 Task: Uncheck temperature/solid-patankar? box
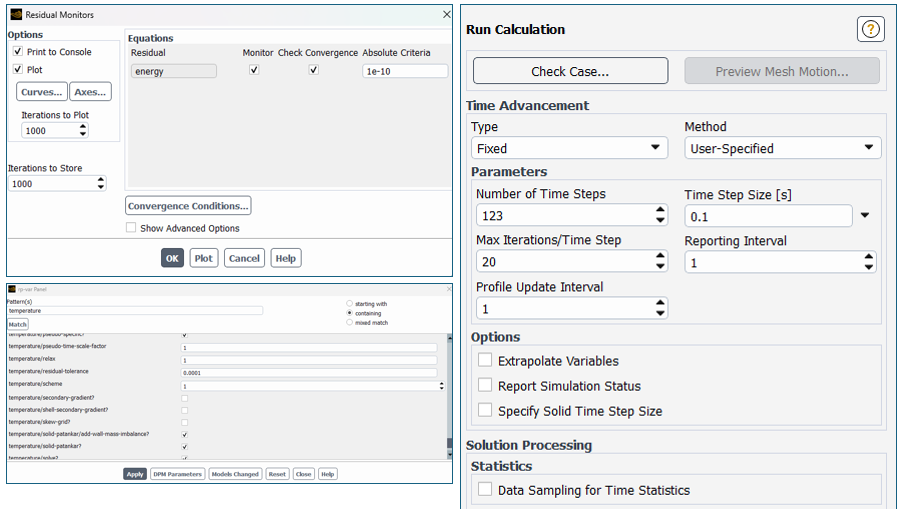click(x=185, y=447)
